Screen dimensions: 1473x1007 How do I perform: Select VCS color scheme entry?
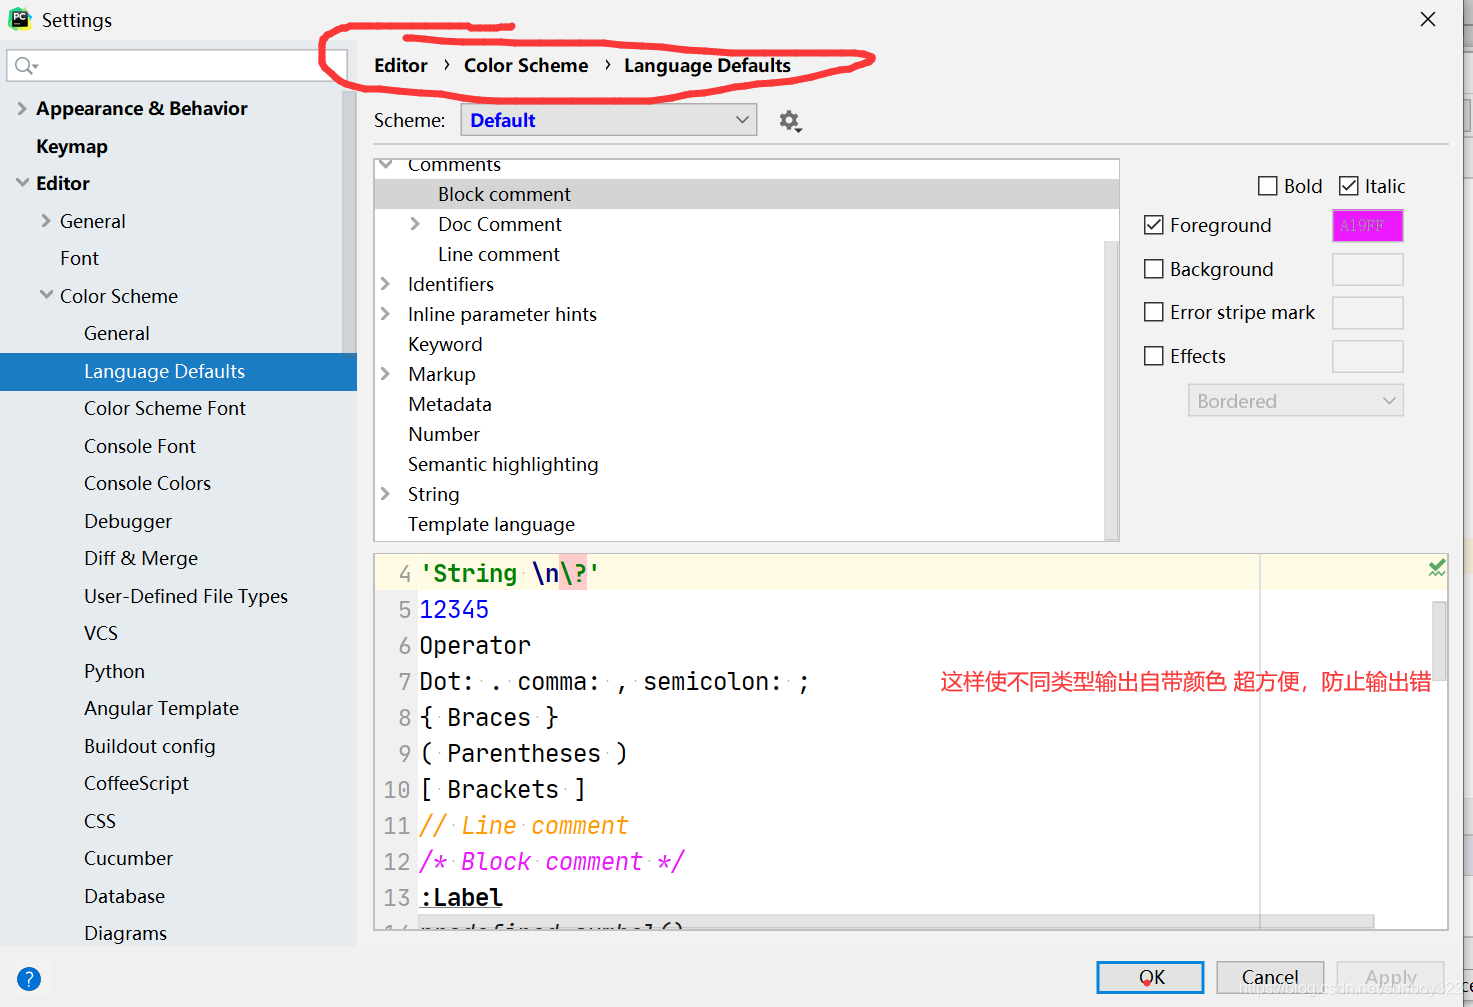pyautogui.click(x=101, y=633)
